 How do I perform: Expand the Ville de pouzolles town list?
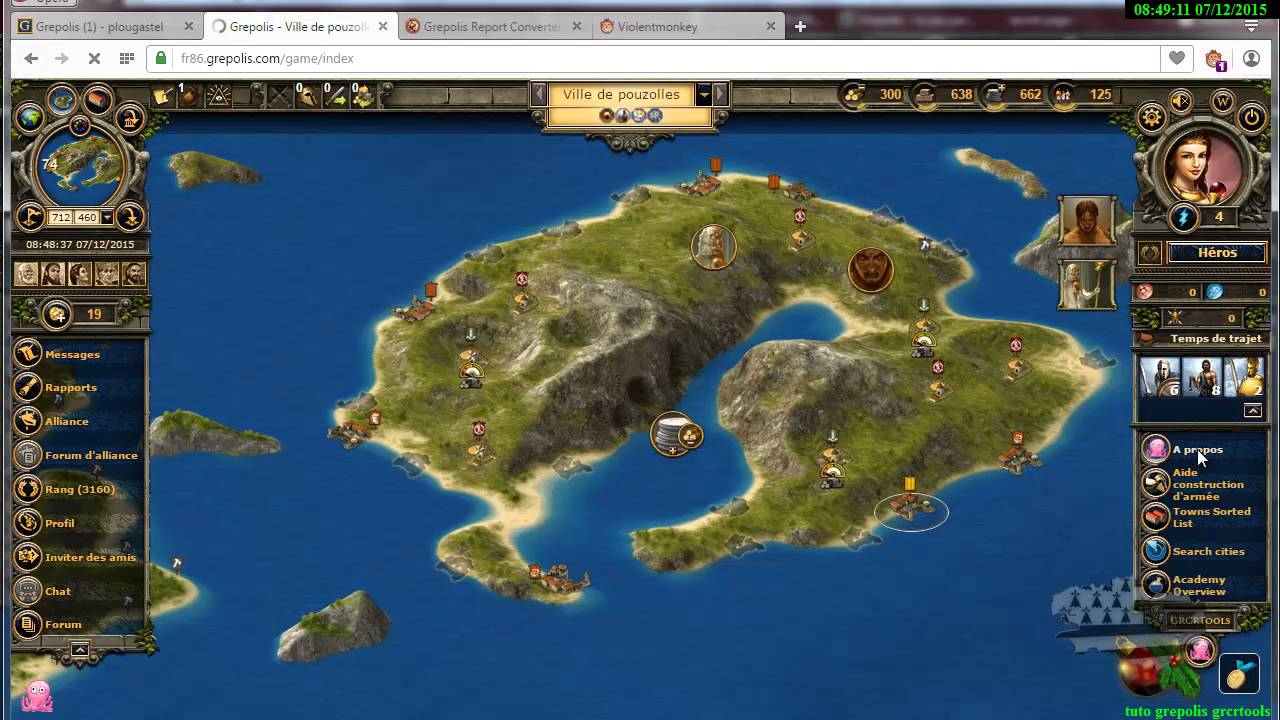click(x=704, y=94)
